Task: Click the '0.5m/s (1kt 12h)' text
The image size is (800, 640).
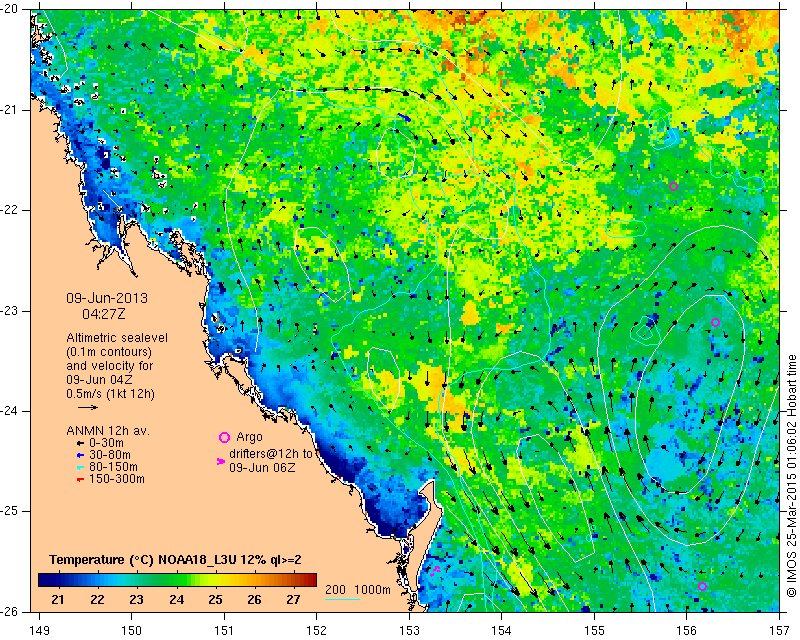Action: [110, 394]
